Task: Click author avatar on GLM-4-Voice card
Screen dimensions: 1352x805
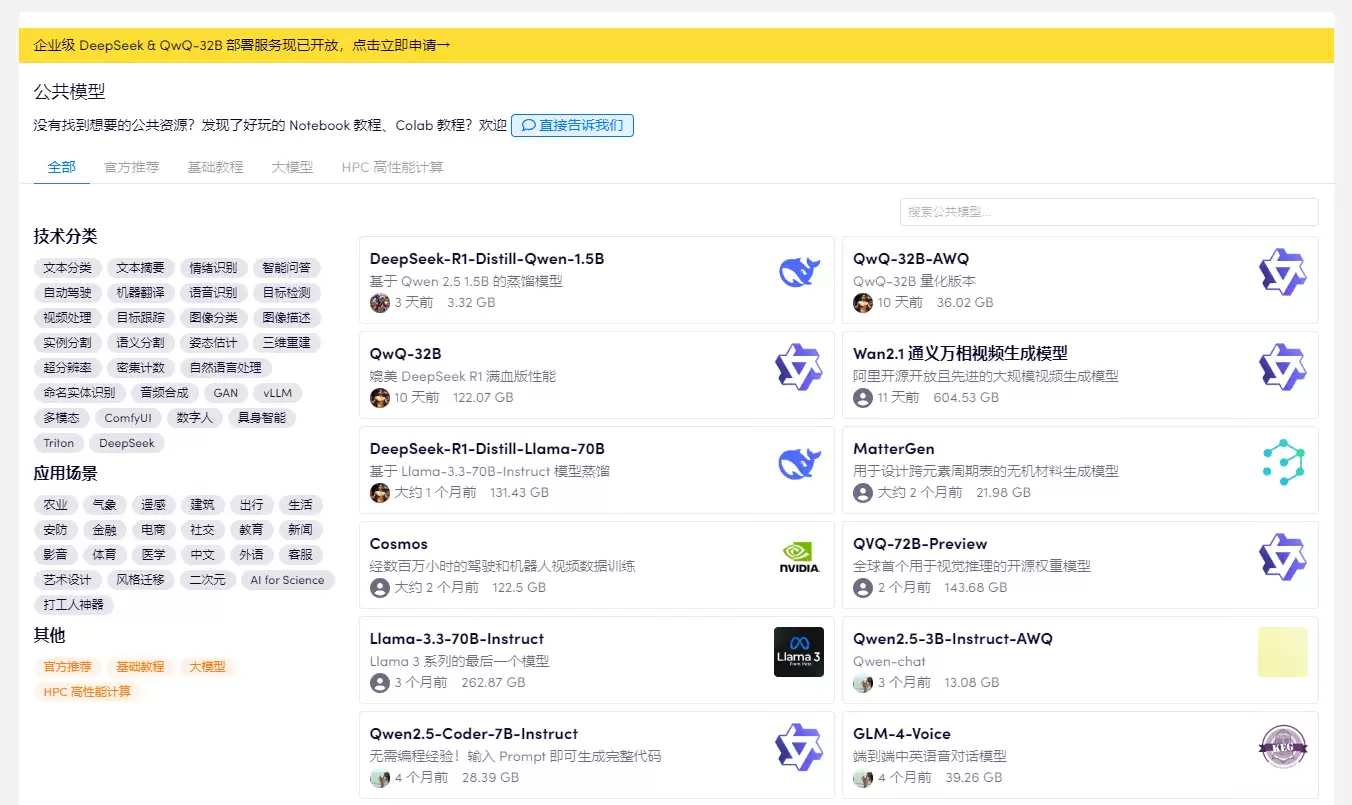Action: [863, 778]
